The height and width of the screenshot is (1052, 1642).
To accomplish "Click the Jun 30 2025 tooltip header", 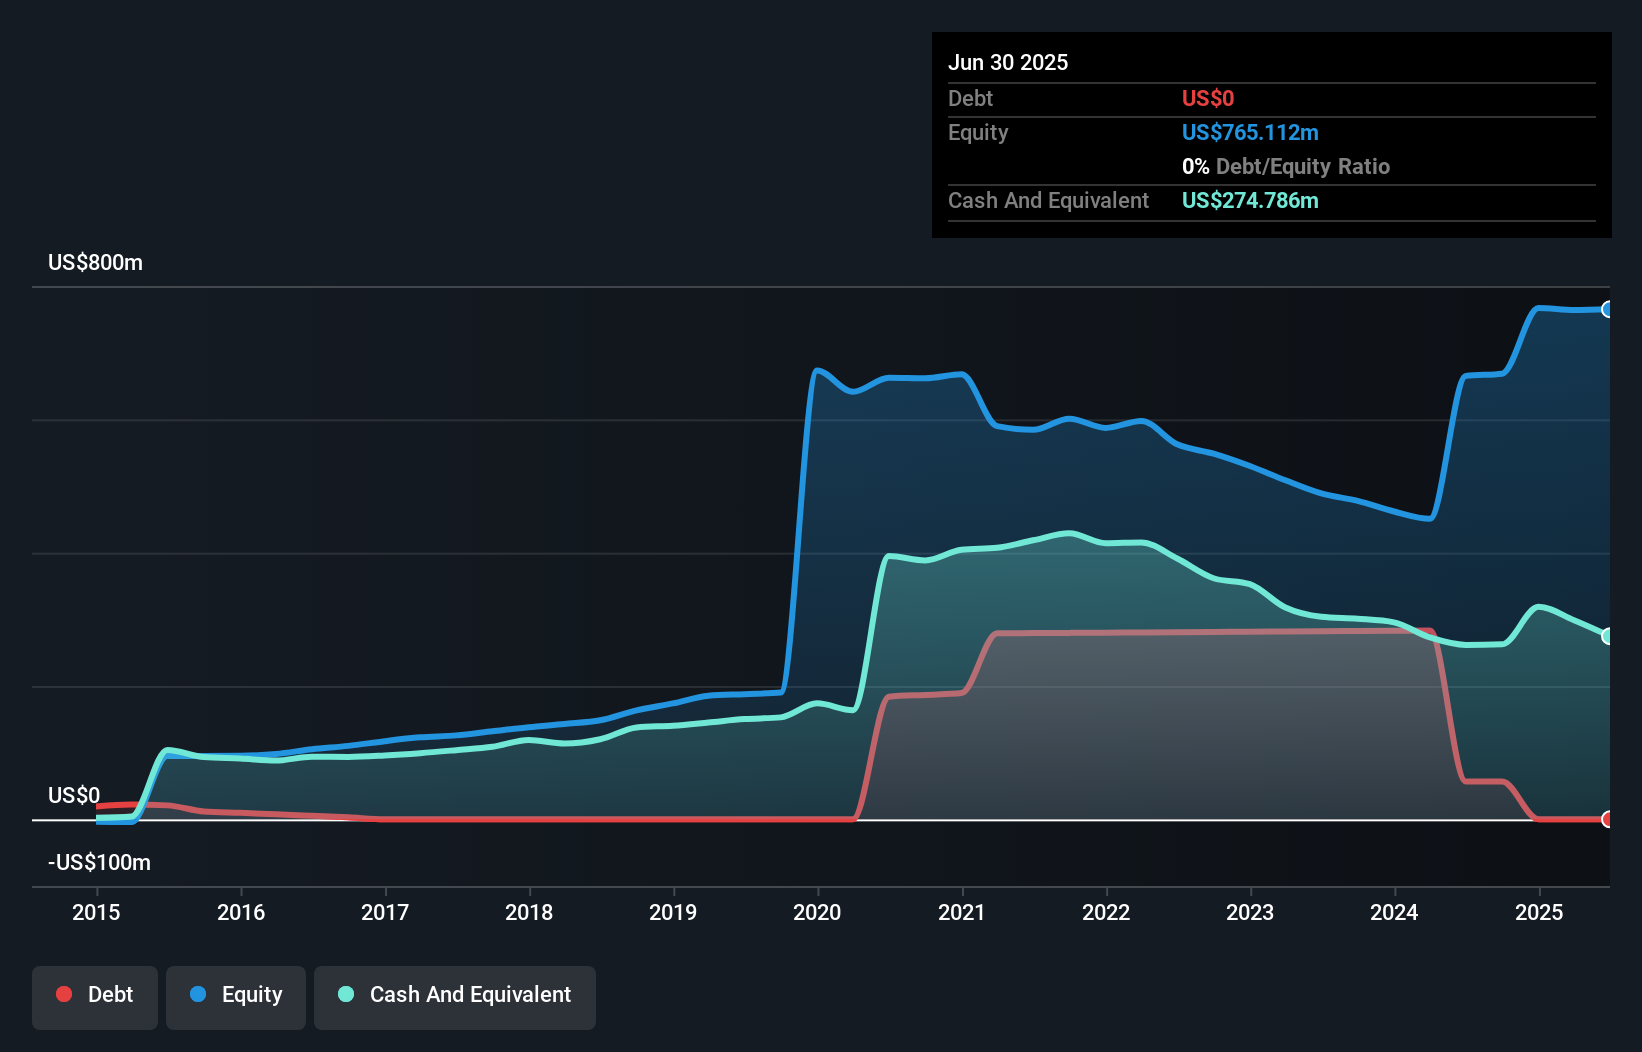I will click(1008, 62).
